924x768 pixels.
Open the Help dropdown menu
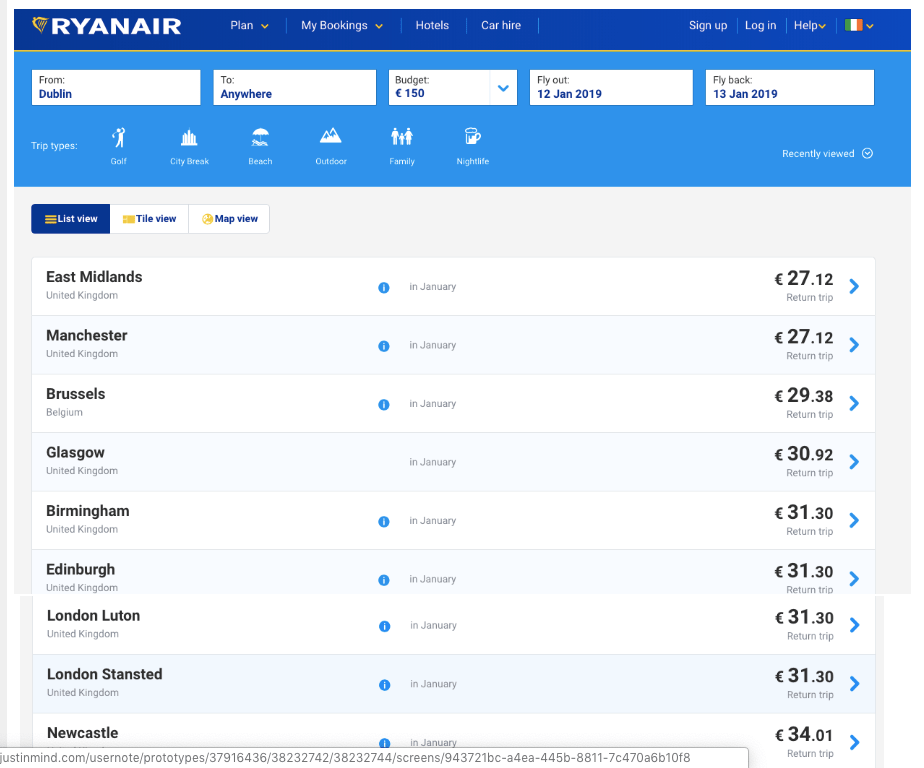(810, 25)
